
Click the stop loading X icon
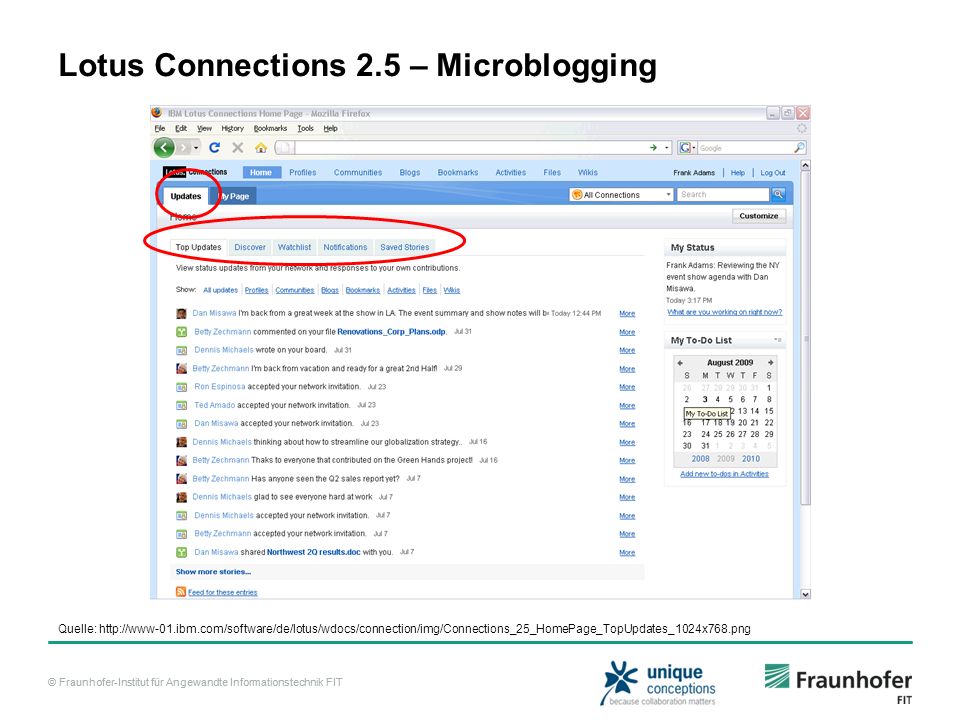pos(238,148)
